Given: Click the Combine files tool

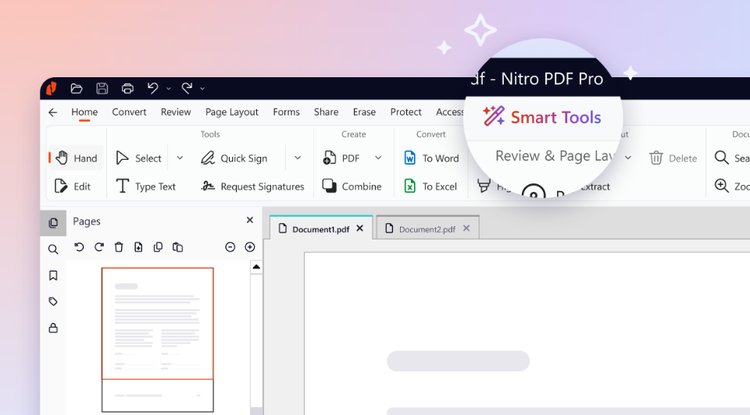Looking at the screenshot, I should click(x=352, y=186).
